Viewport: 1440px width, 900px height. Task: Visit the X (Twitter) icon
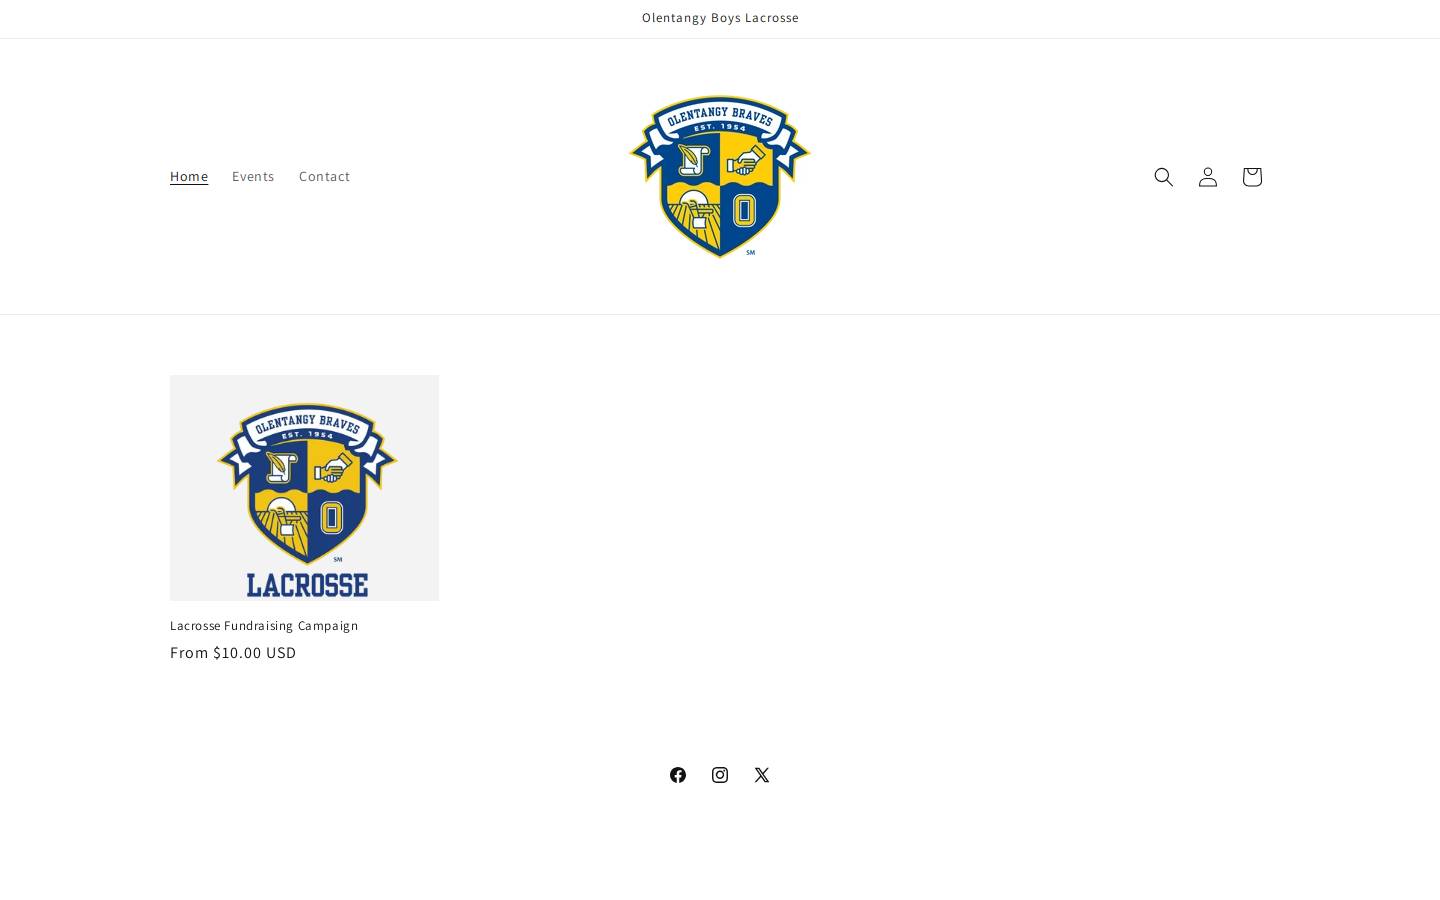click(762, 775)
